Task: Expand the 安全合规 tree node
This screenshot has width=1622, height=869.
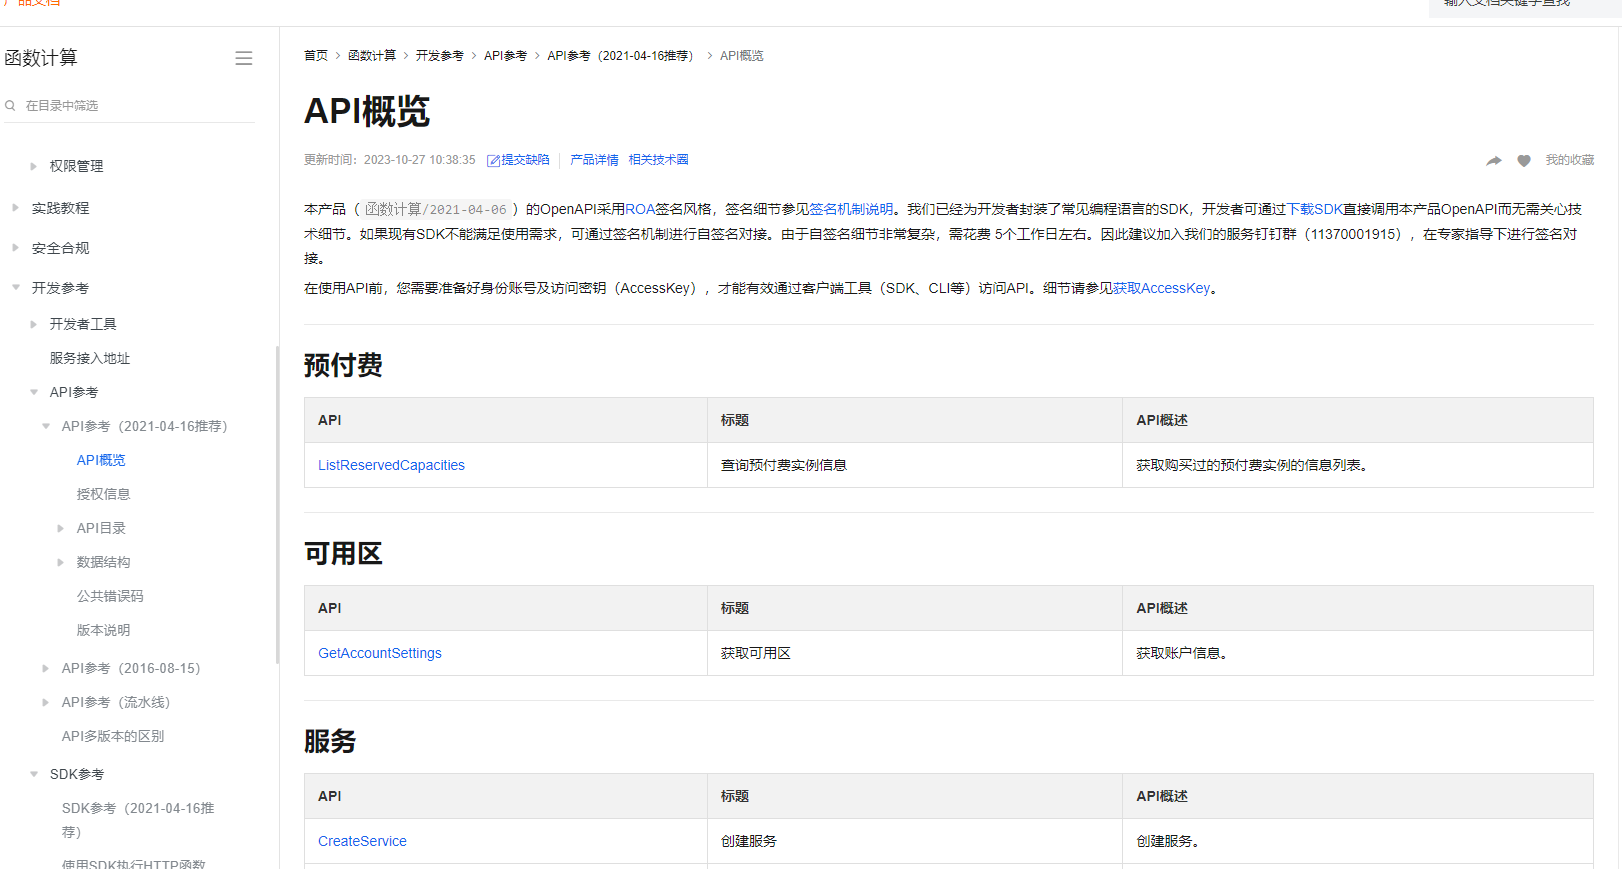Action: [x=15, y=248]
